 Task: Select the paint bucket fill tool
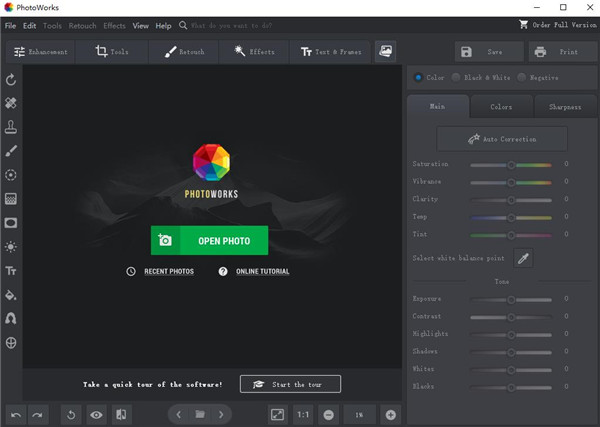pyautogui.click(x=11, y=295)
